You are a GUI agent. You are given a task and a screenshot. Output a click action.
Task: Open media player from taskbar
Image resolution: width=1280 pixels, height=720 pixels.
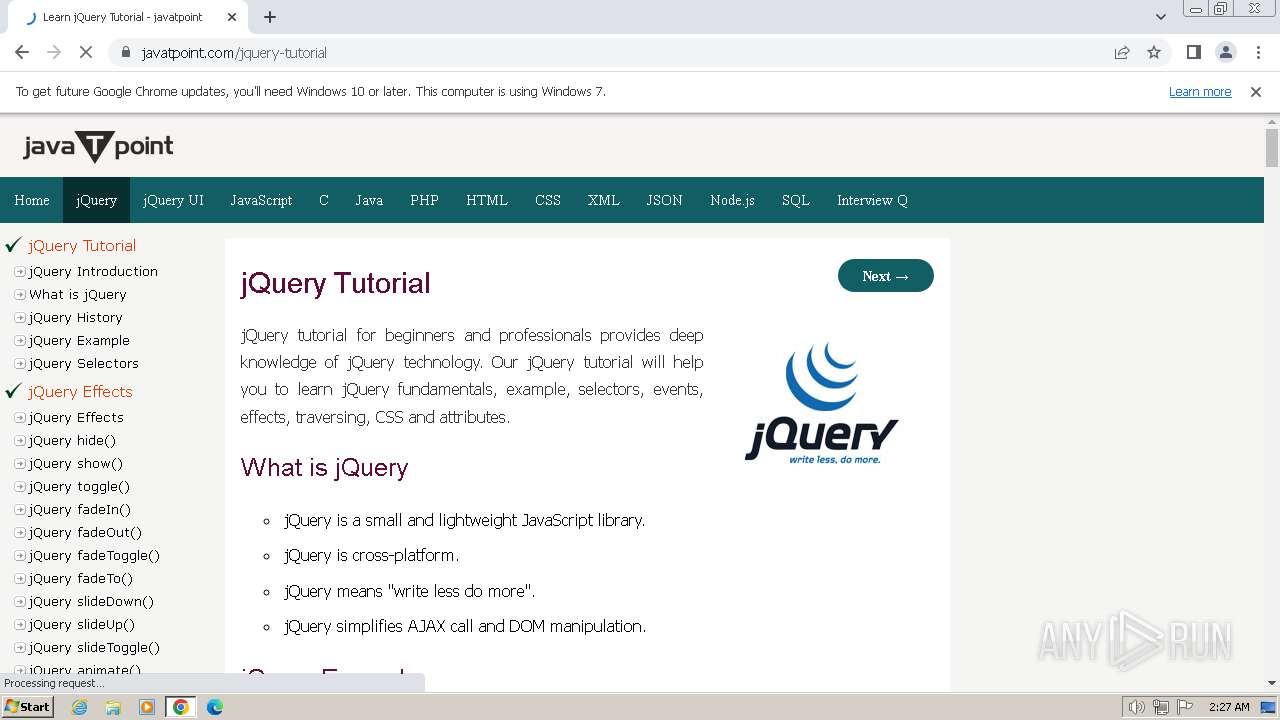pyautogui.click(x=147, y=707)
